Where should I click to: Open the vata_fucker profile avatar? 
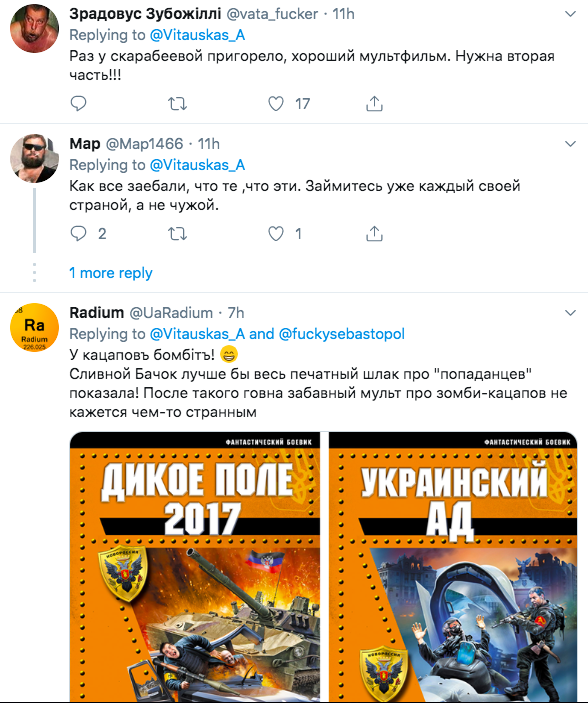[35, 29]
